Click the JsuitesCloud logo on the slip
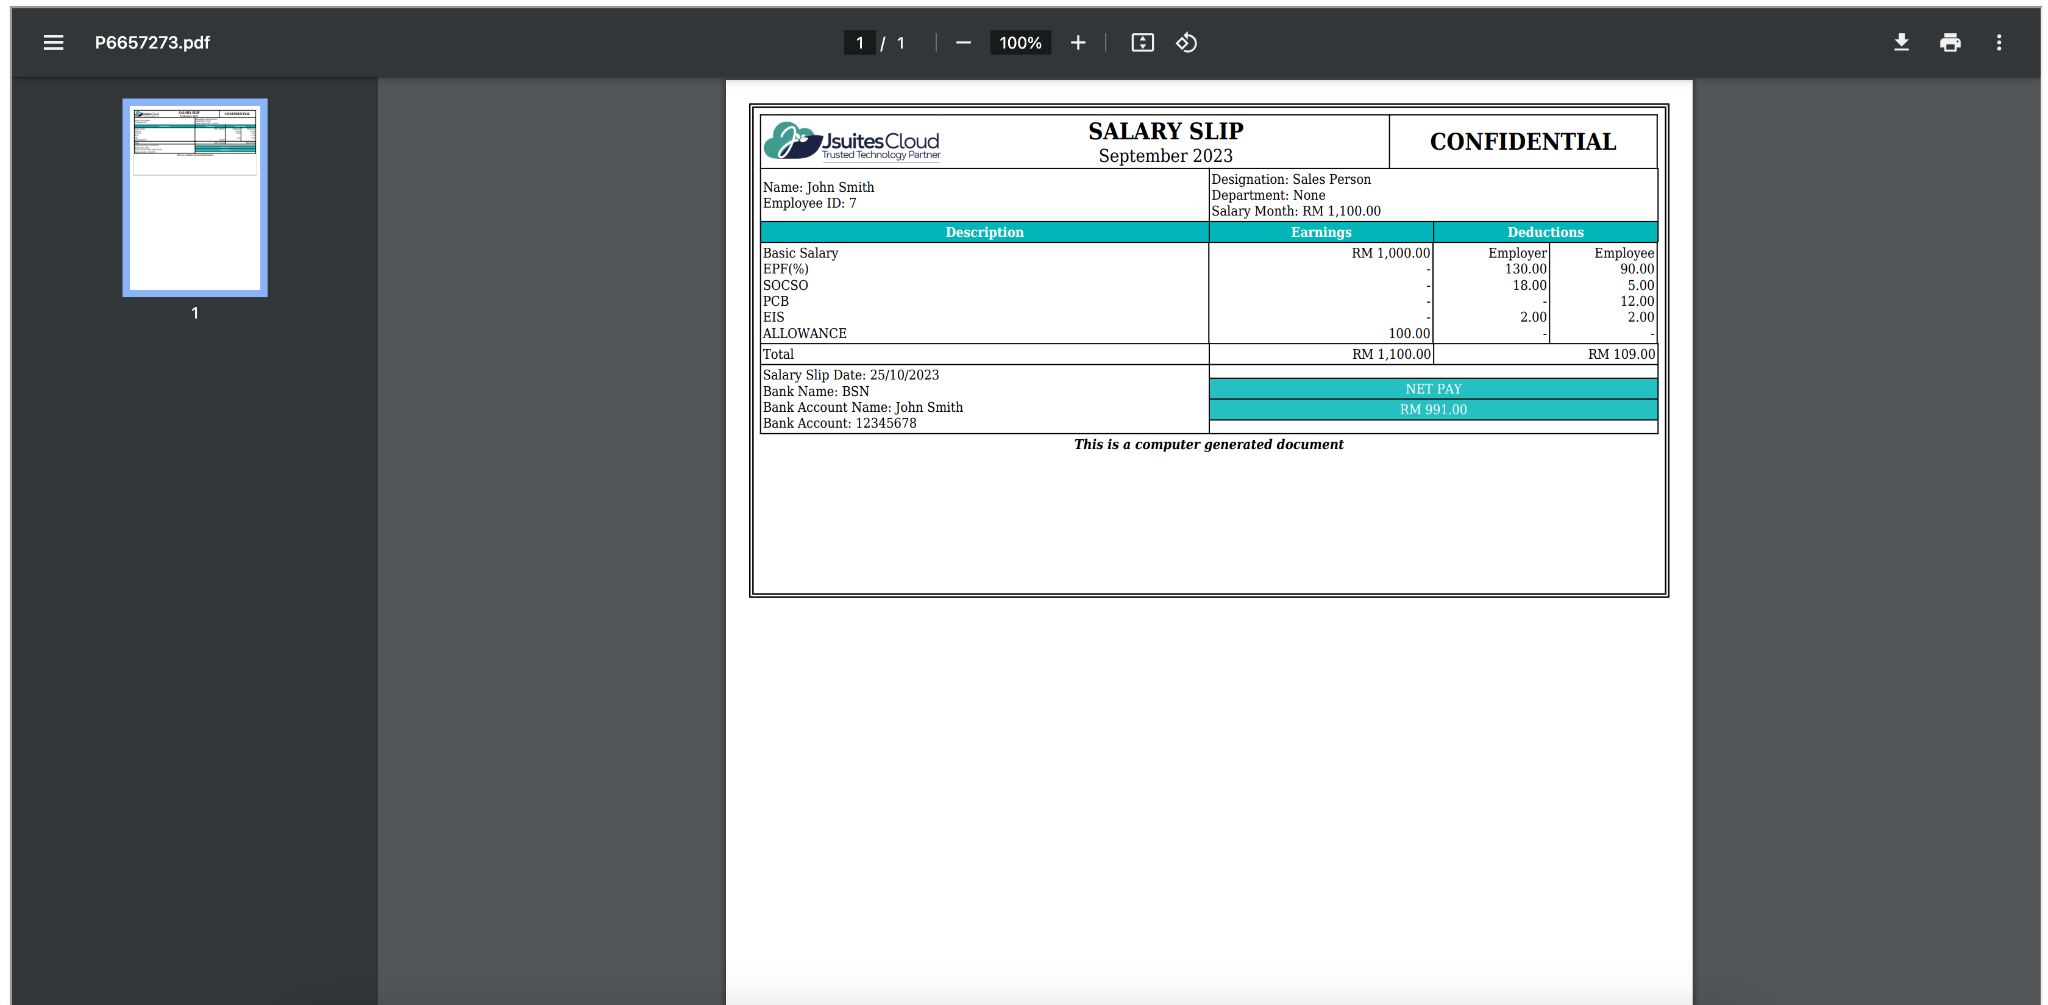2048x1005 pixels. coord(852,142)
